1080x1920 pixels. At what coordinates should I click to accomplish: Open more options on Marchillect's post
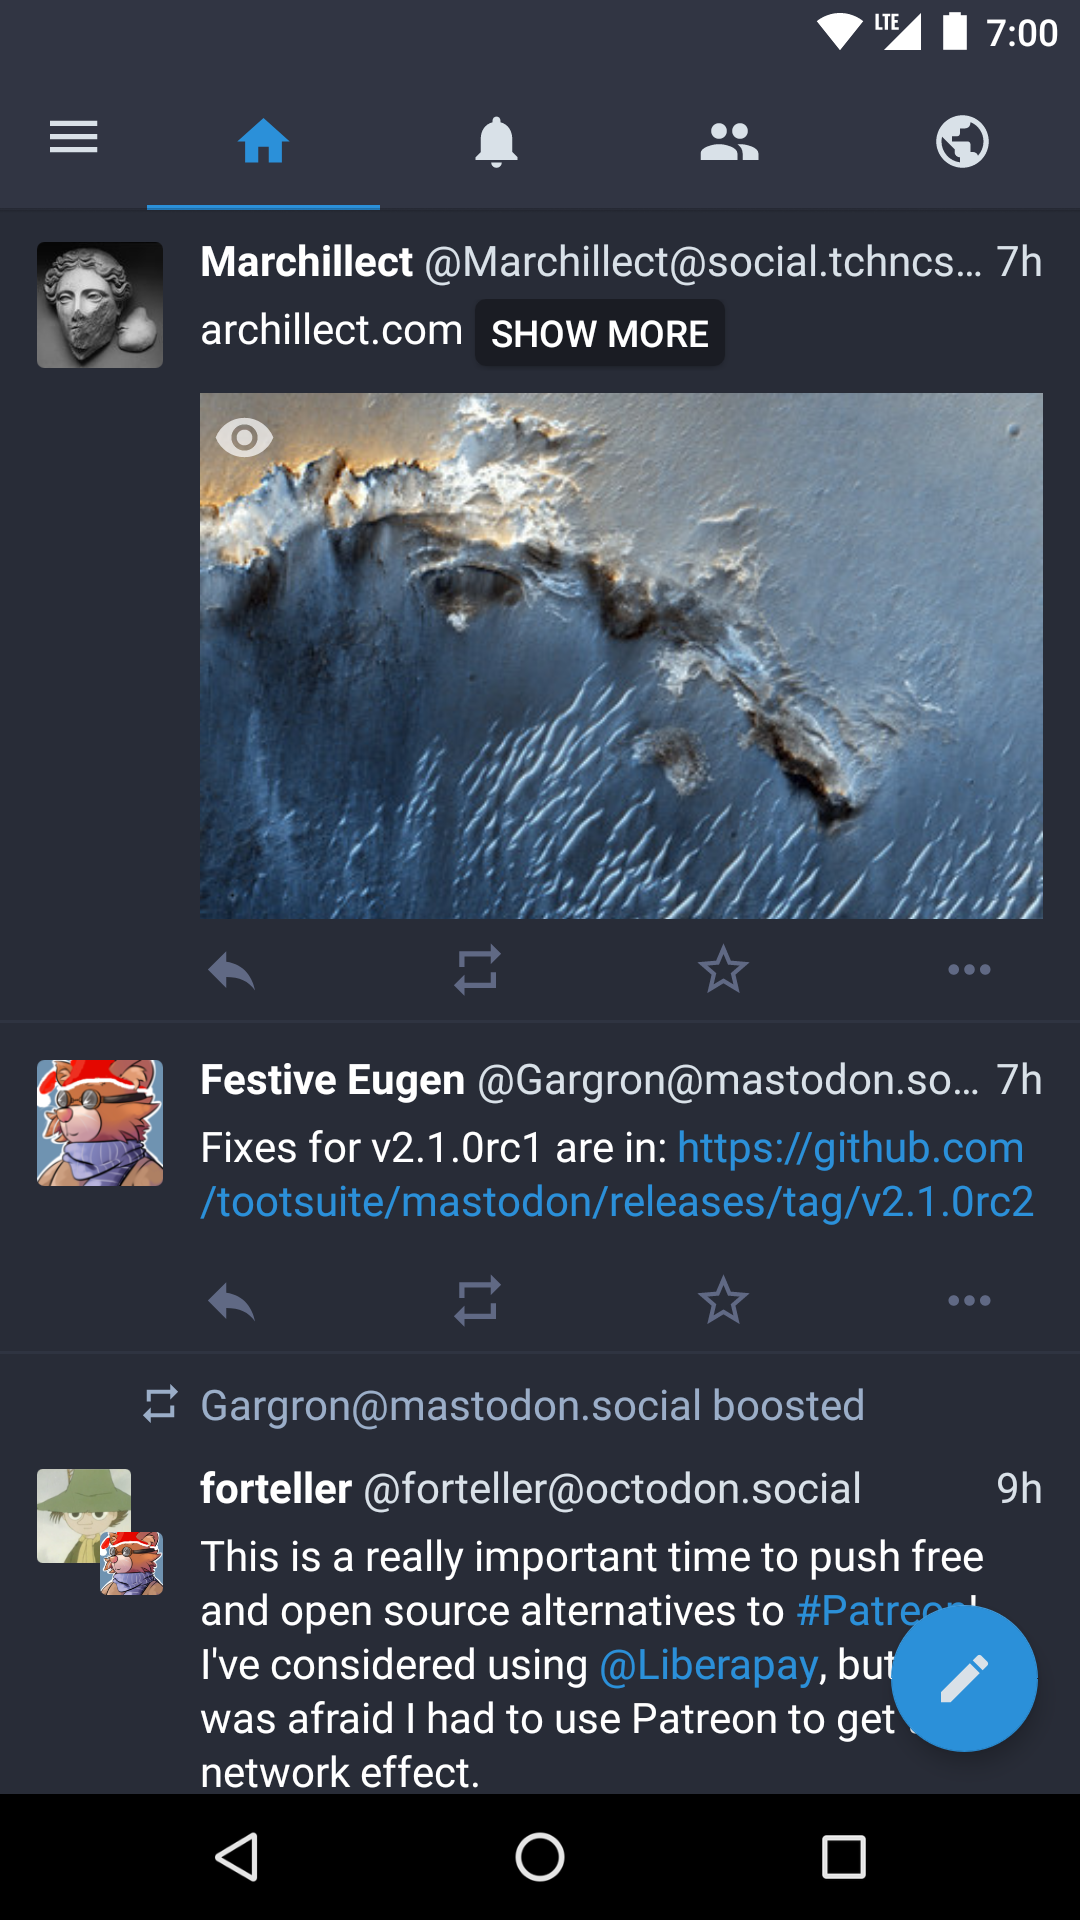point(969,970)
